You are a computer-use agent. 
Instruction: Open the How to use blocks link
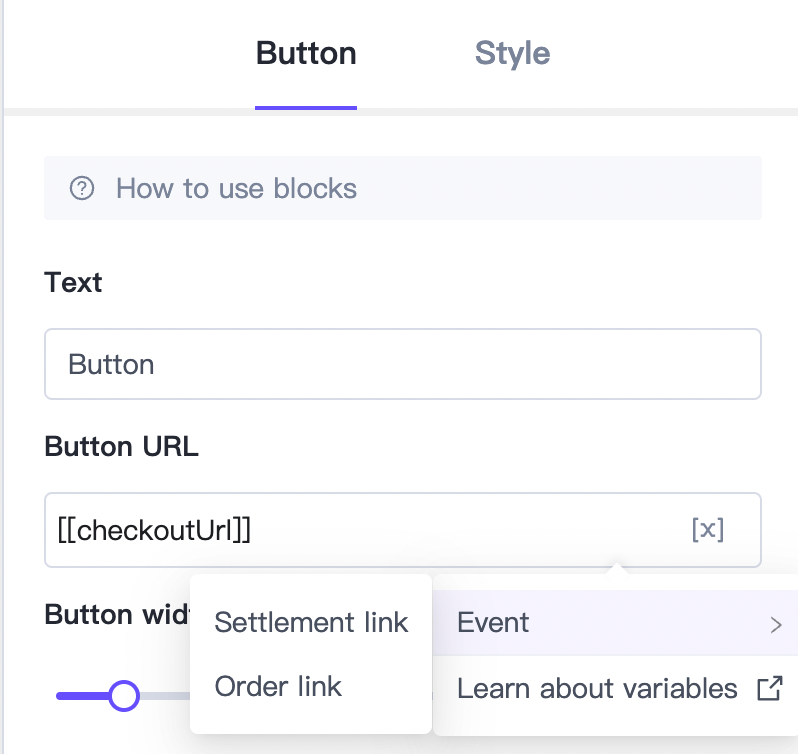236,188
